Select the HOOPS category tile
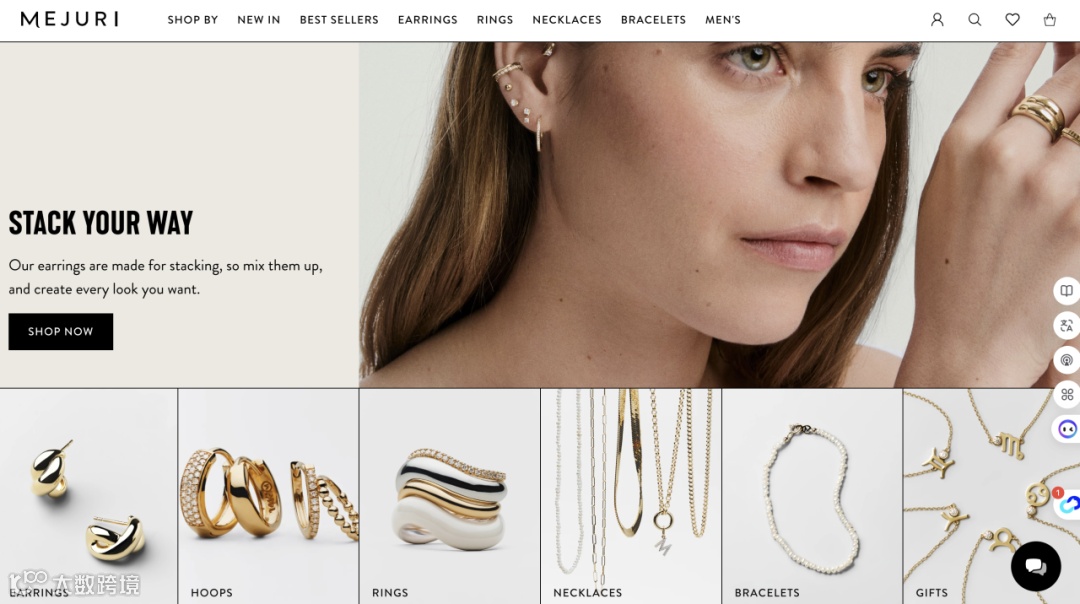The height and width of the screenshot is (604, 1080). [268, 496]
